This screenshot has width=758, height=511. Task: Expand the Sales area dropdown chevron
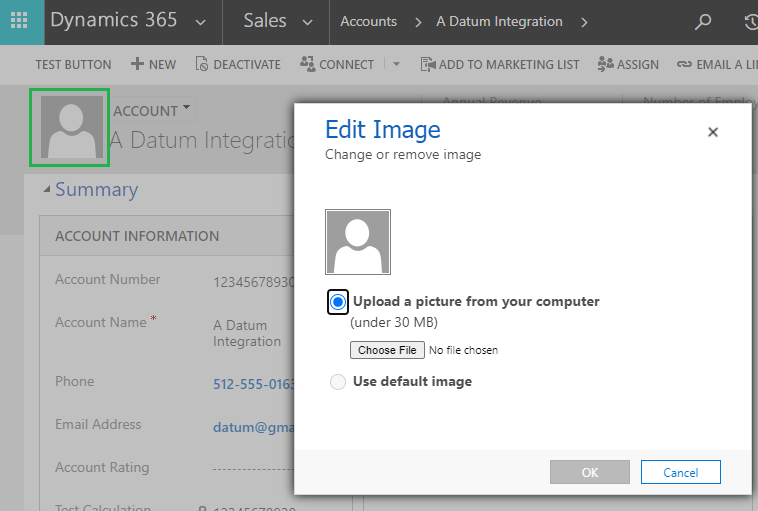(307, 22)
